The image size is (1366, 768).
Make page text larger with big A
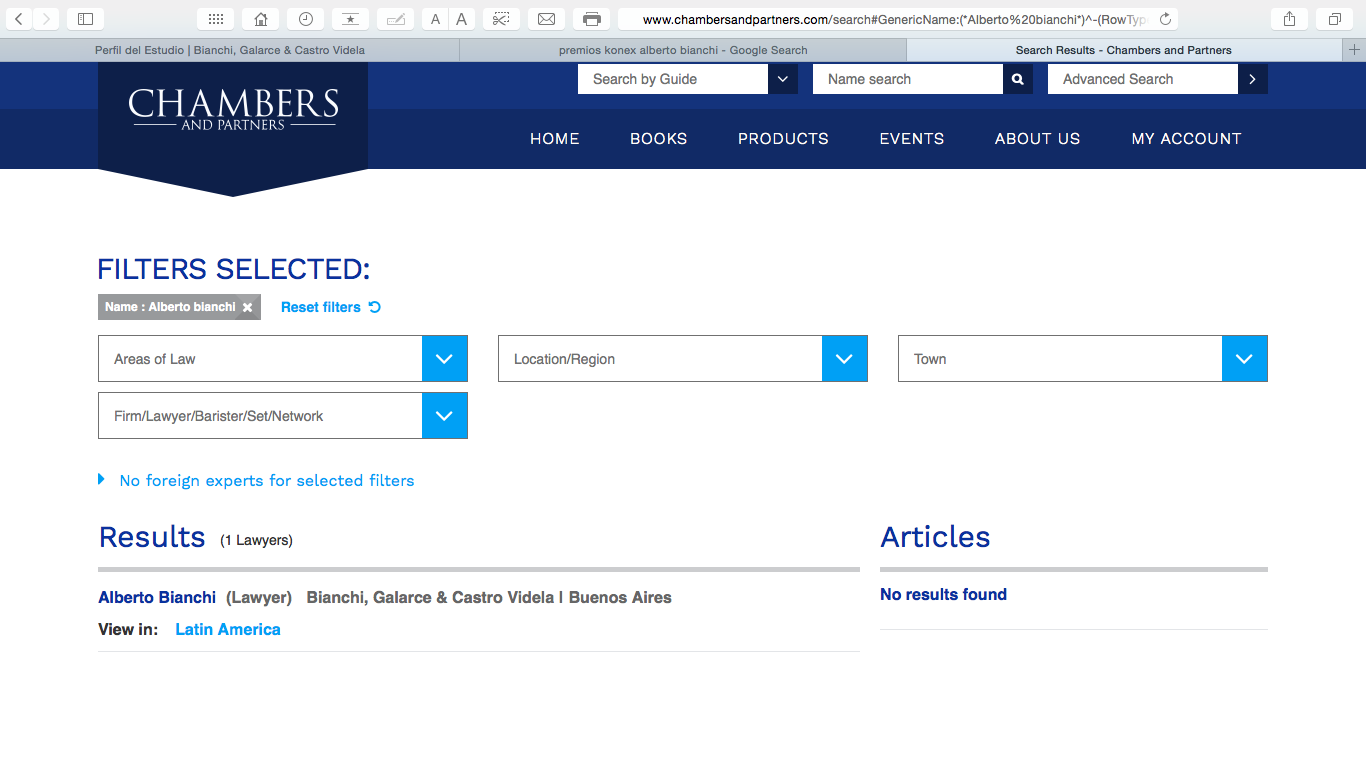coord(461,19)
